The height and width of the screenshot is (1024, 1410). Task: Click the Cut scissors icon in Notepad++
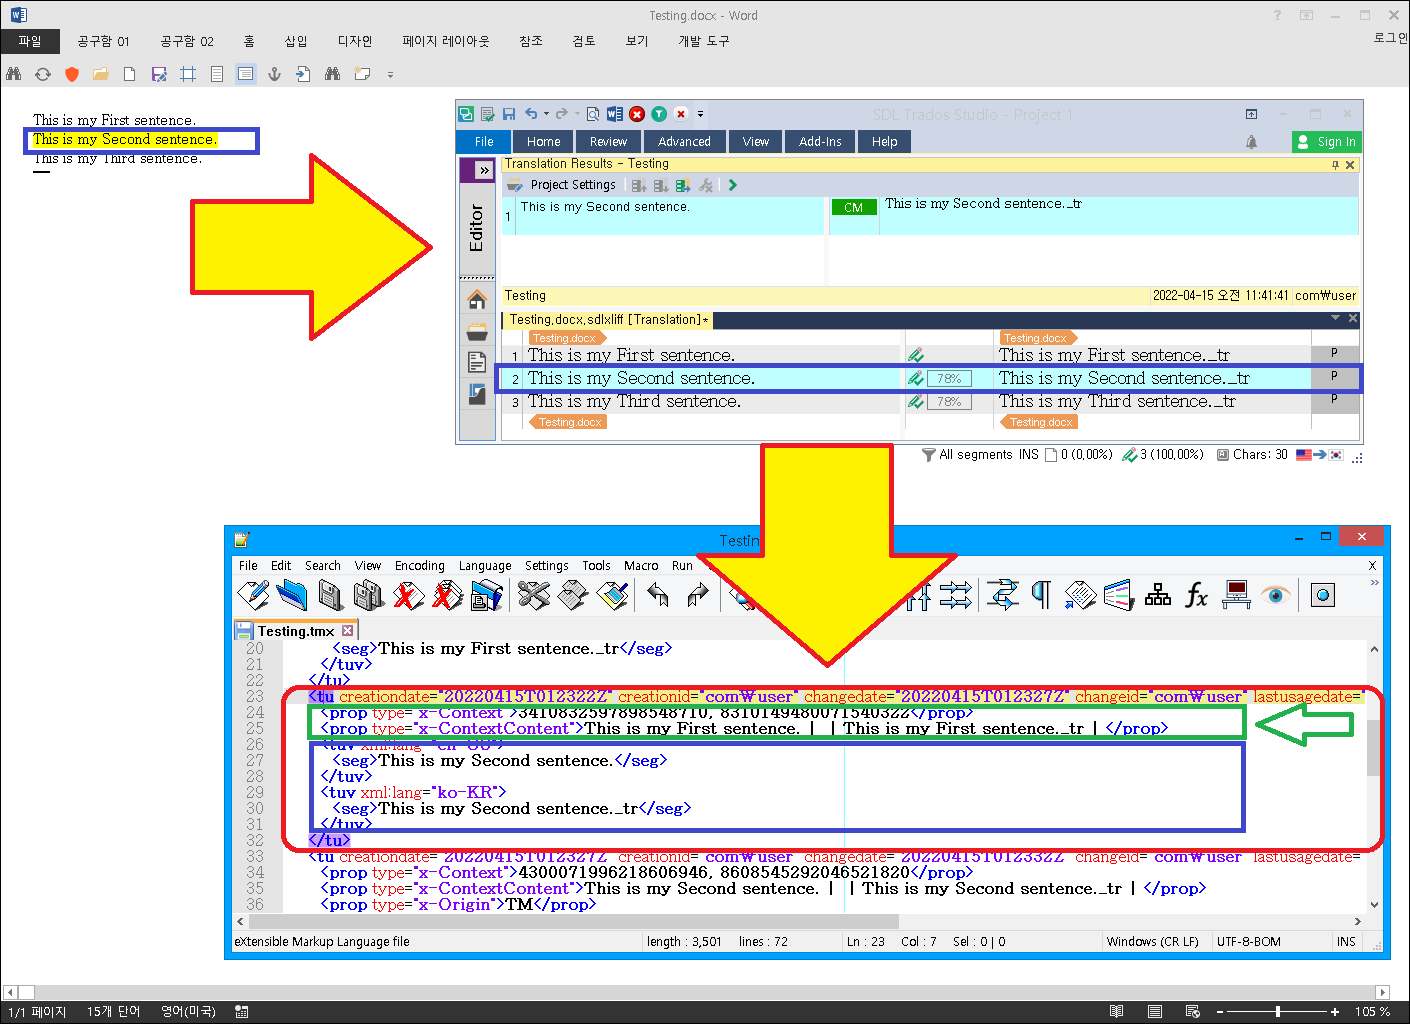point(534,595)
